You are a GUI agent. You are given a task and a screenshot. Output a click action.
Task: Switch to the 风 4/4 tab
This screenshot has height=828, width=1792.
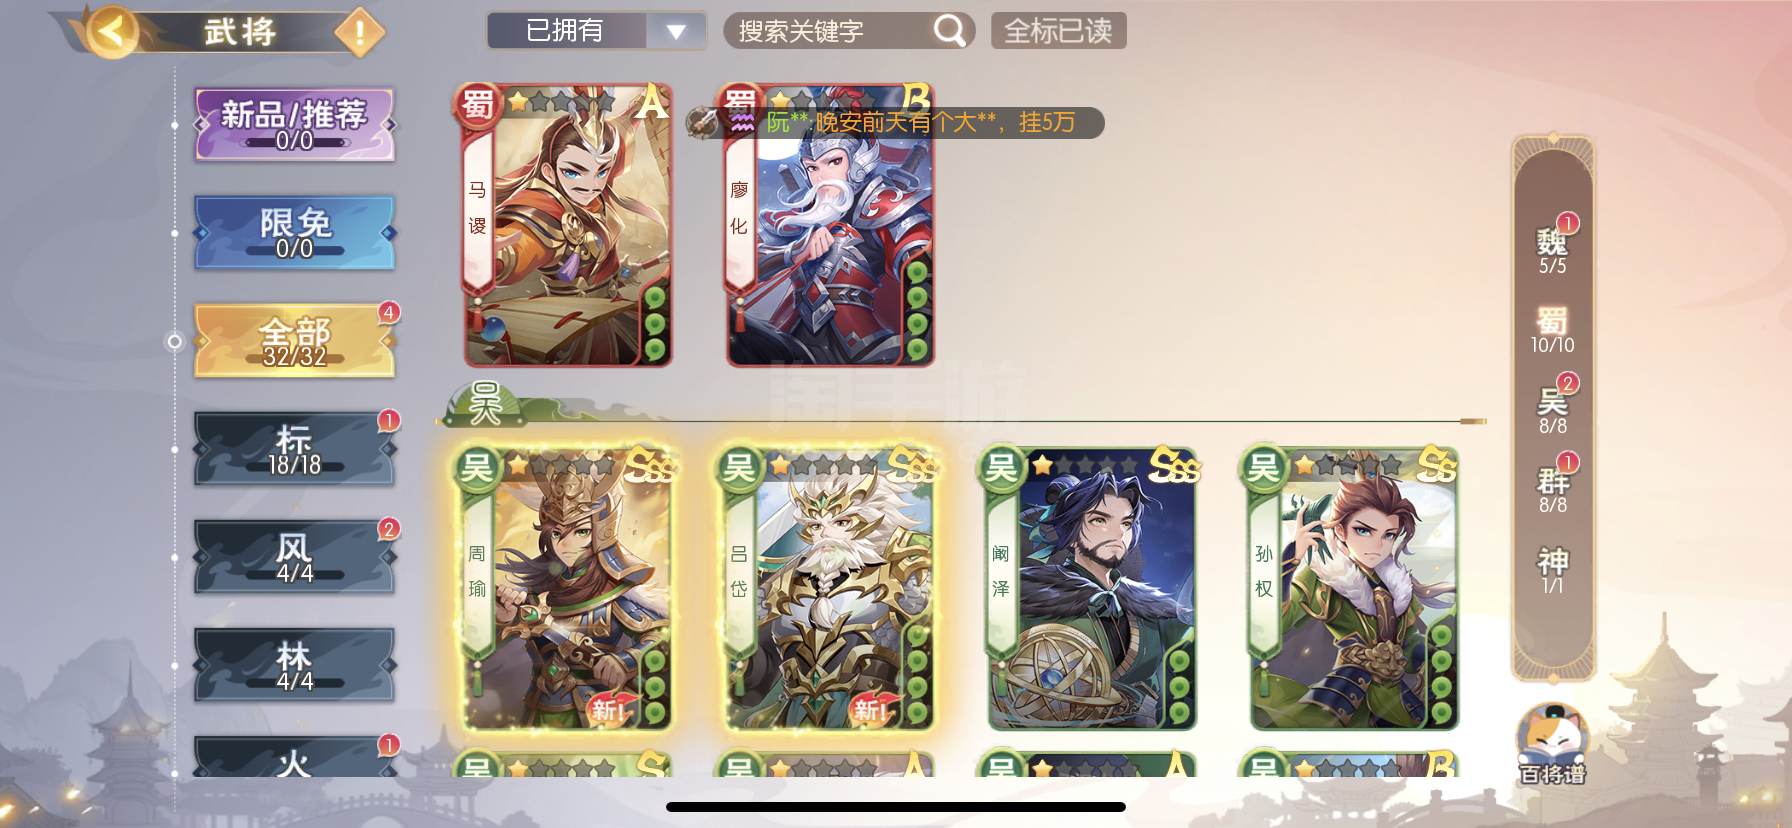(294, 557)
